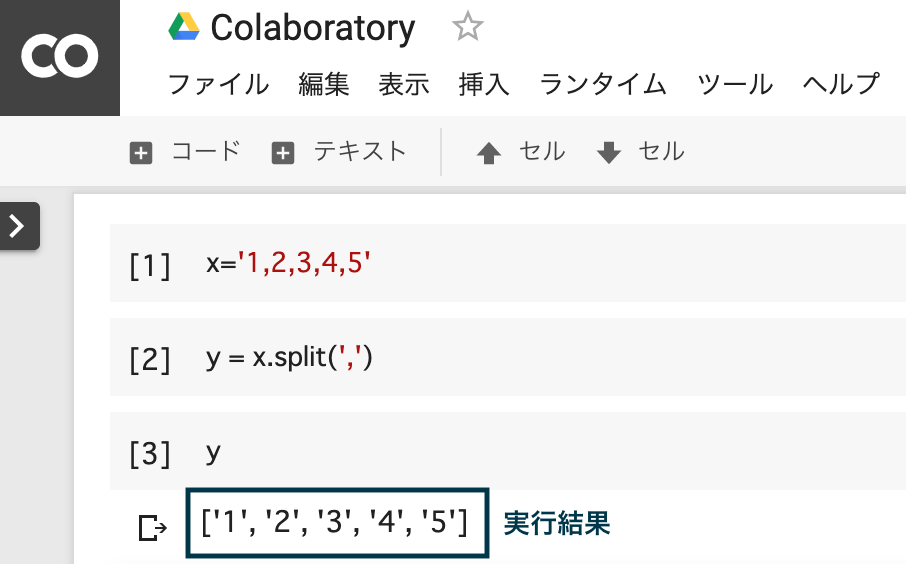
Task: Click the plus icon for adding text cell
Action: click(284, 153)
